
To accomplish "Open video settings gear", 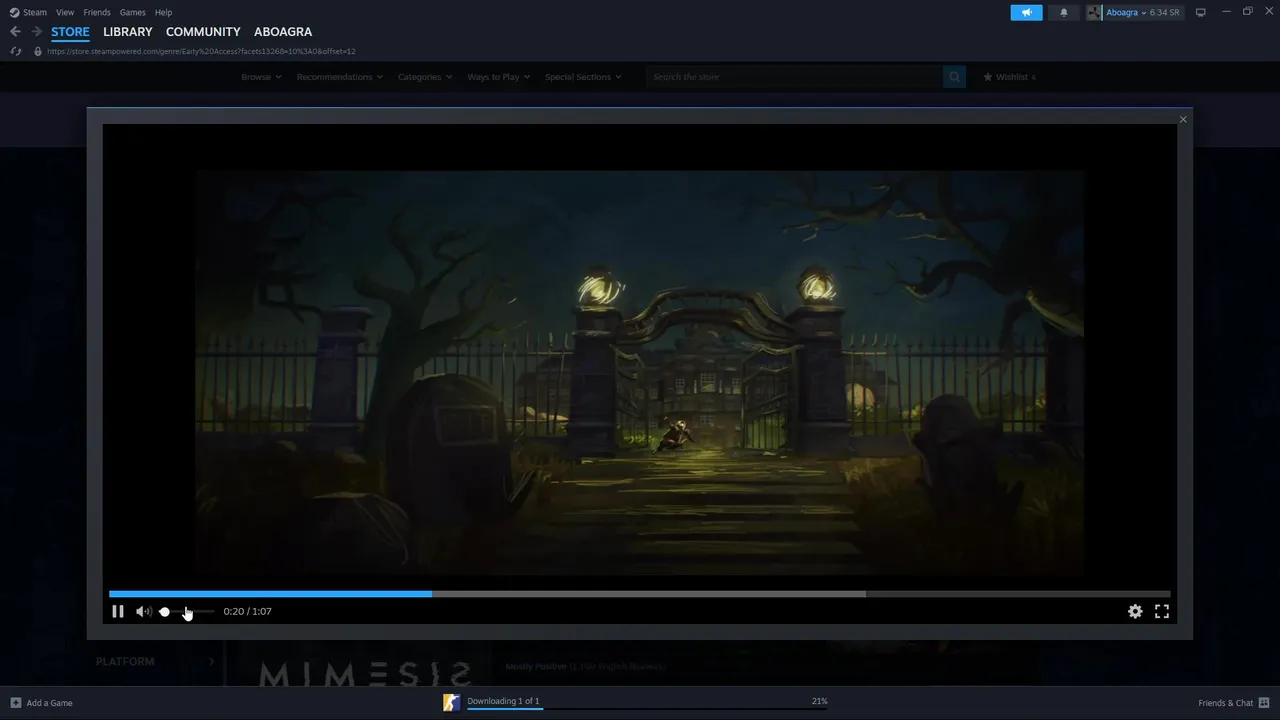I will point(1135,611).
